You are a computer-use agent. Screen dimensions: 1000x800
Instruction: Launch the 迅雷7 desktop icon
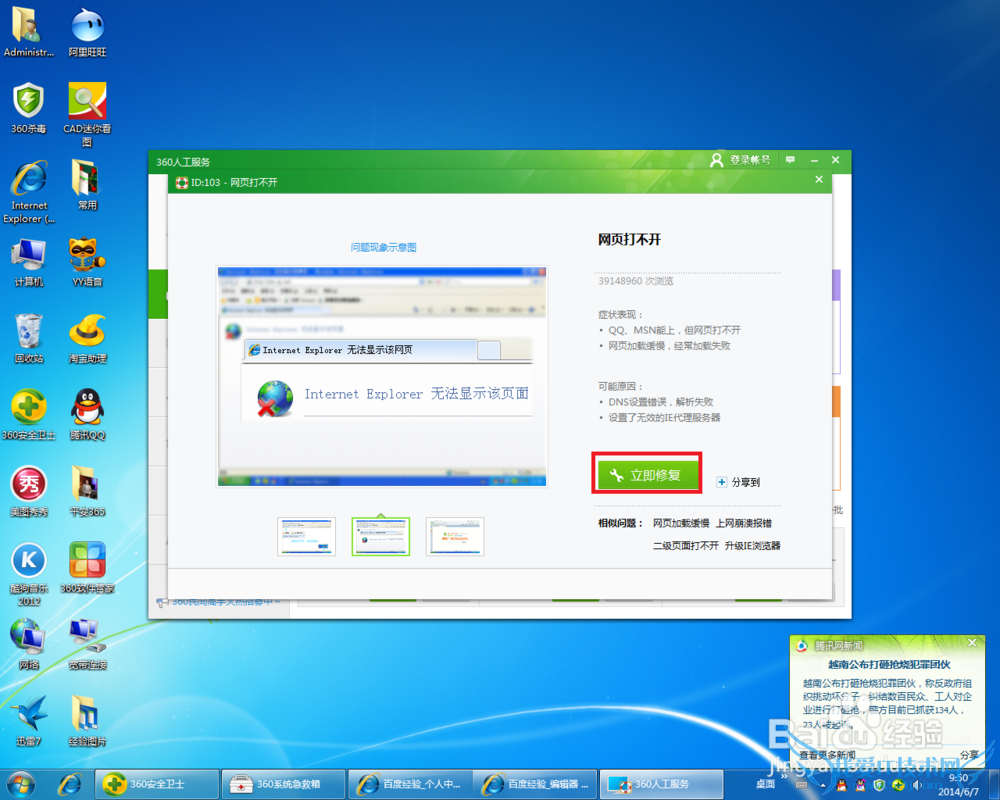(29, 722)
